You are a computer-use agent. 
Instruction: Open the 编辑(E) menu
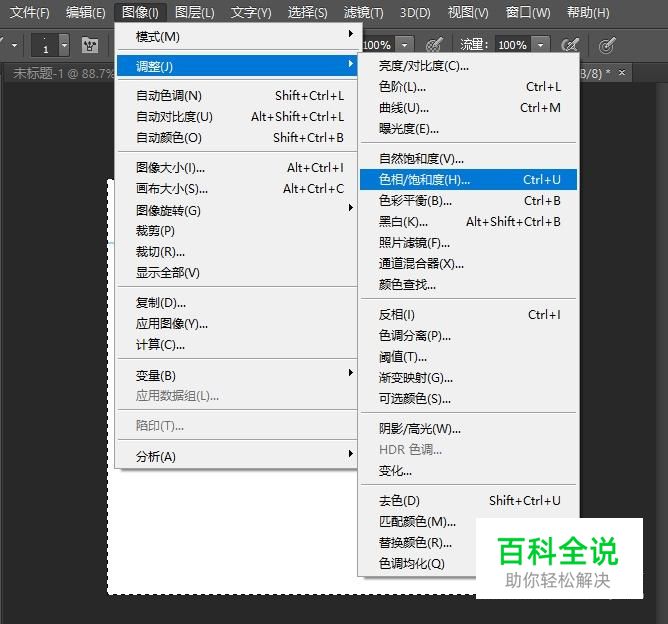tap(86, 12)
